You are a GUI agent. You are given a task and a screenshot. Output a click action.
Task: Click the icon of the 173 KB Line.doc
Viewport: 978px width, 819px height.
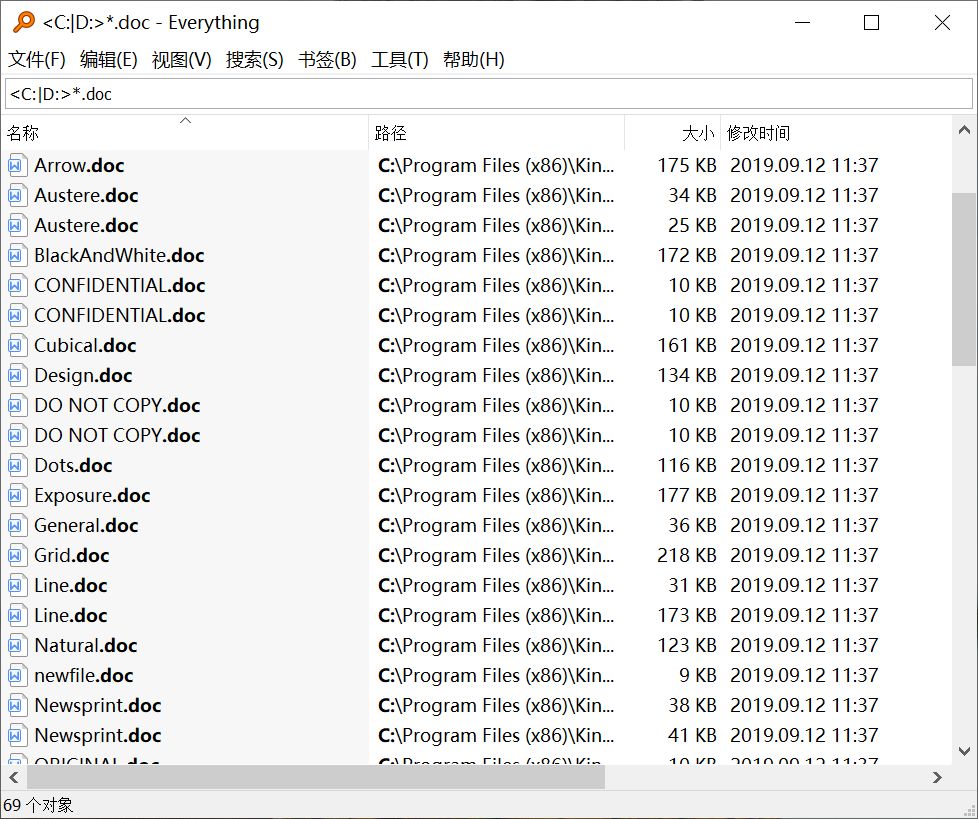point(16,616)
